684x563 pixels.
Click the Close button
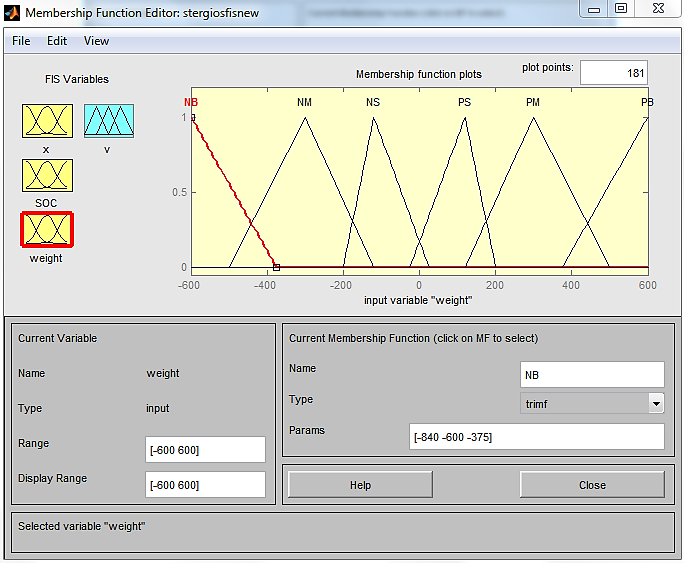pyautogui.click(x=592, y=485)
